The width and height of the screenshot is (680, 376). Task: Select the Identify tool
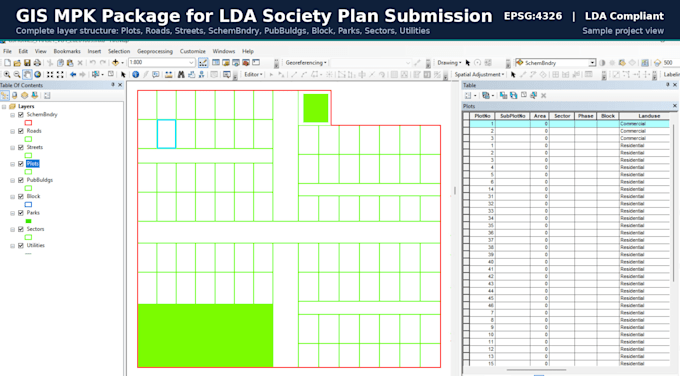(136, 74)
